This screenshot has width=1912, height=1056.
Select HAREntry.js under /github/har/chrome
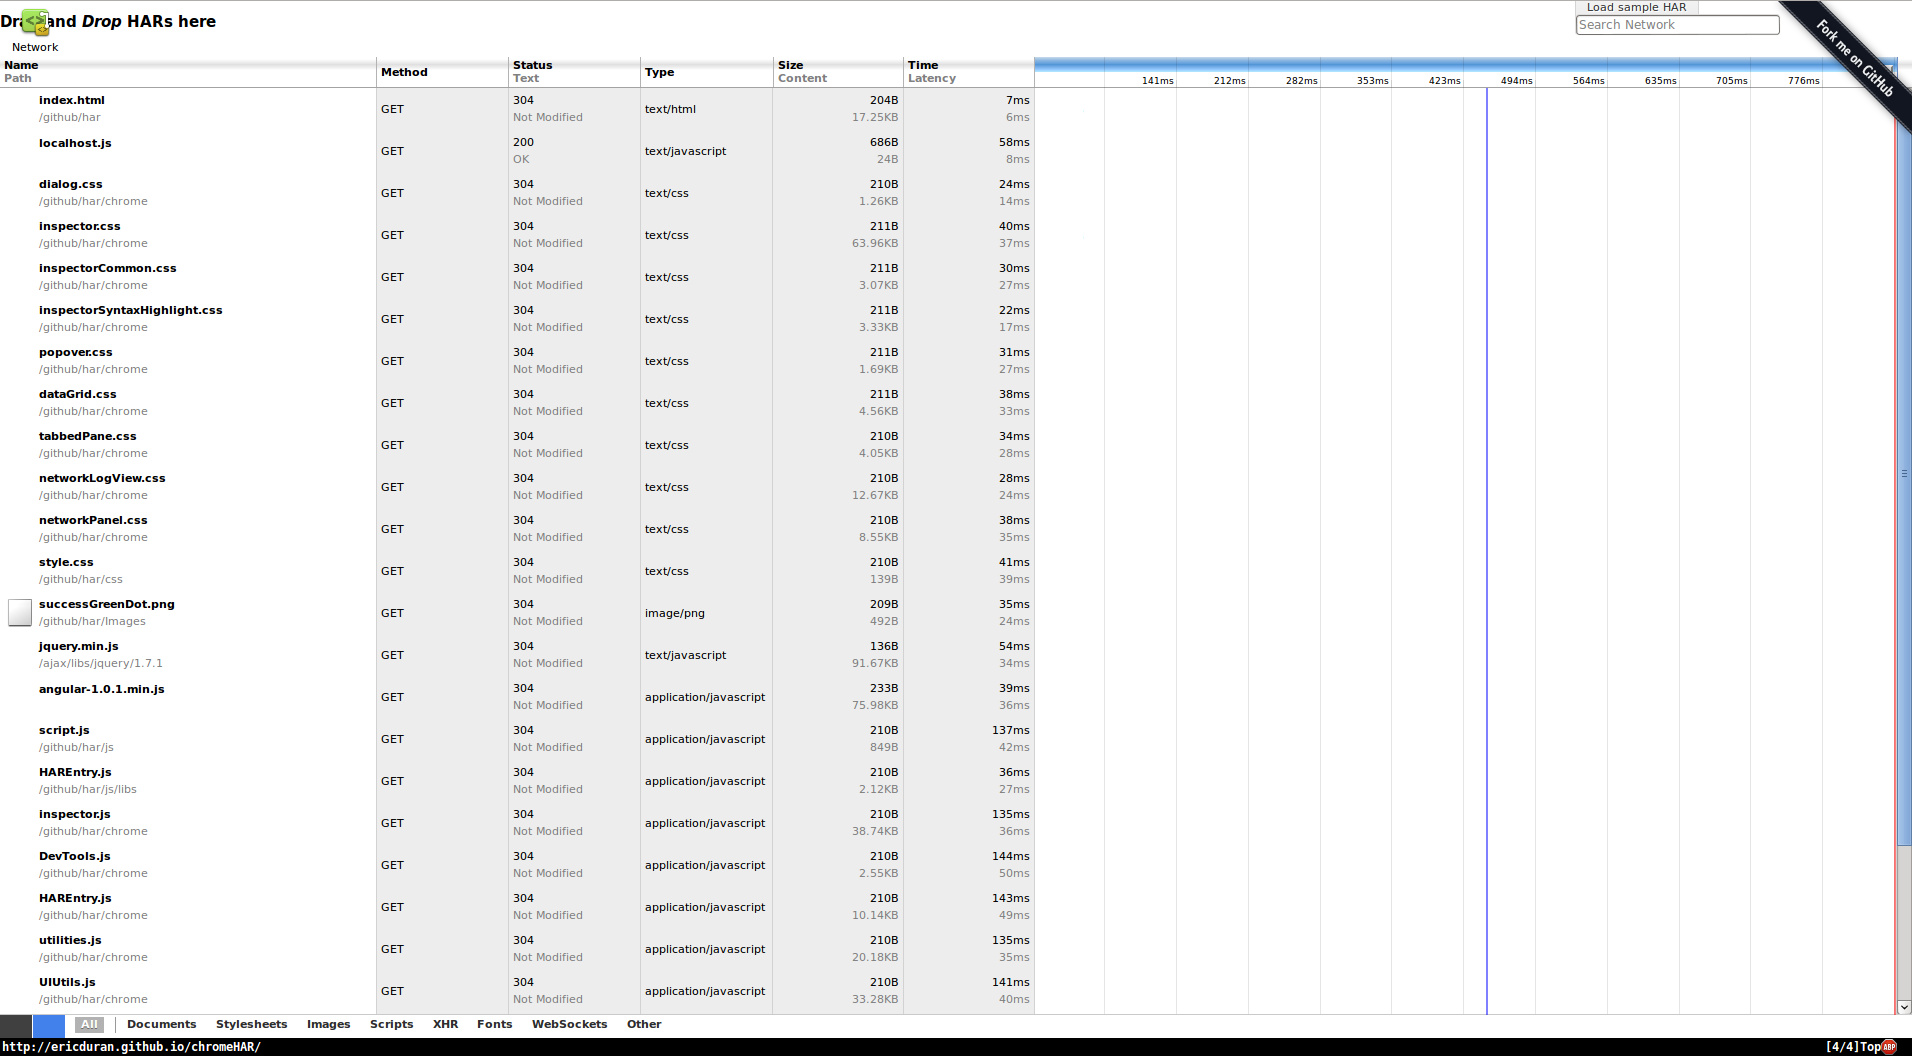coord(75,898)
